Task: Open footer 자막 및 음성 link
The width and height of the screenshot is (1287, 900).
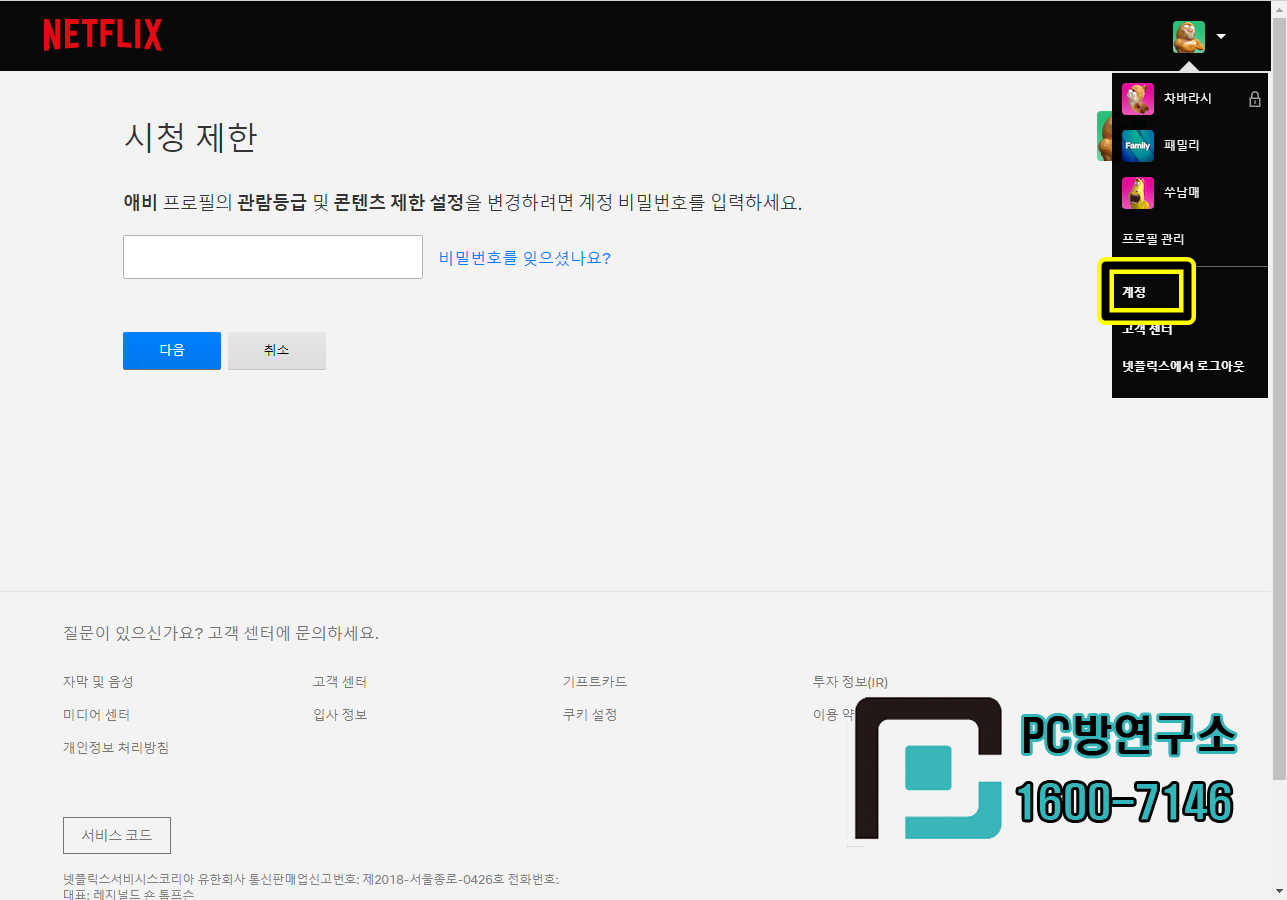Action: [98, 682]
